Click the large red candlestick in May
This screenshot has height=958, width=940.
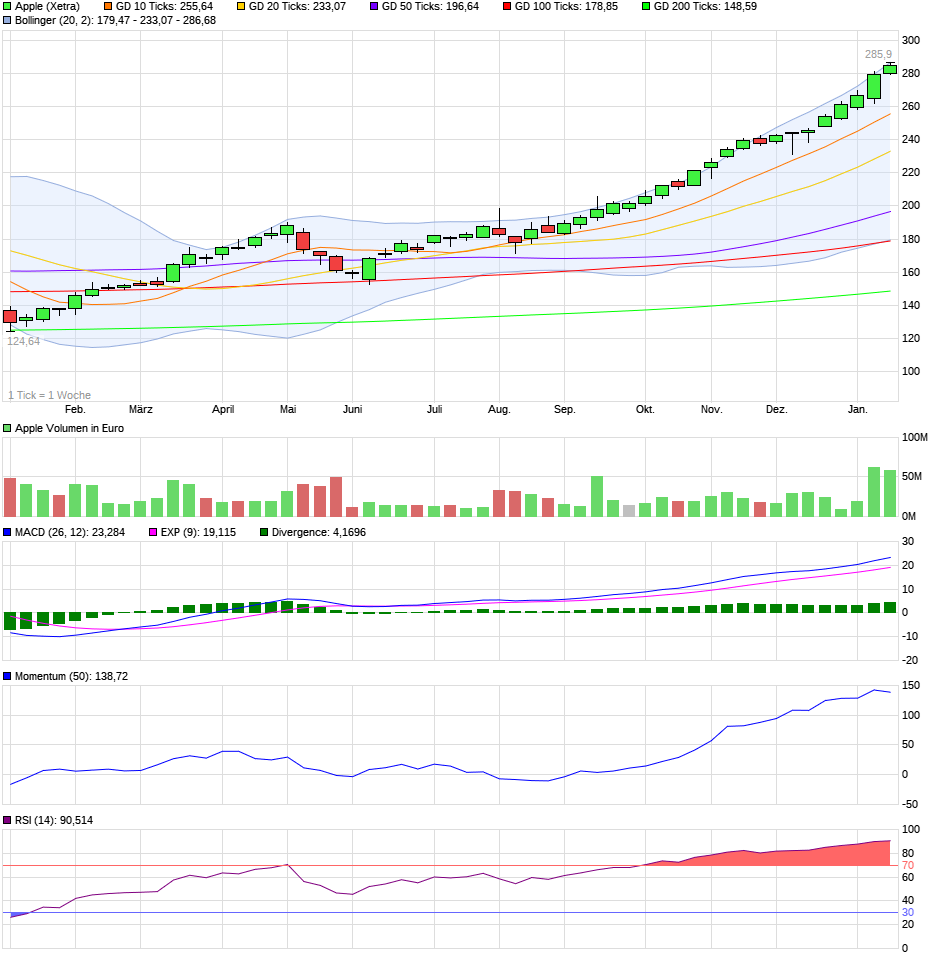tap(303, 241)
